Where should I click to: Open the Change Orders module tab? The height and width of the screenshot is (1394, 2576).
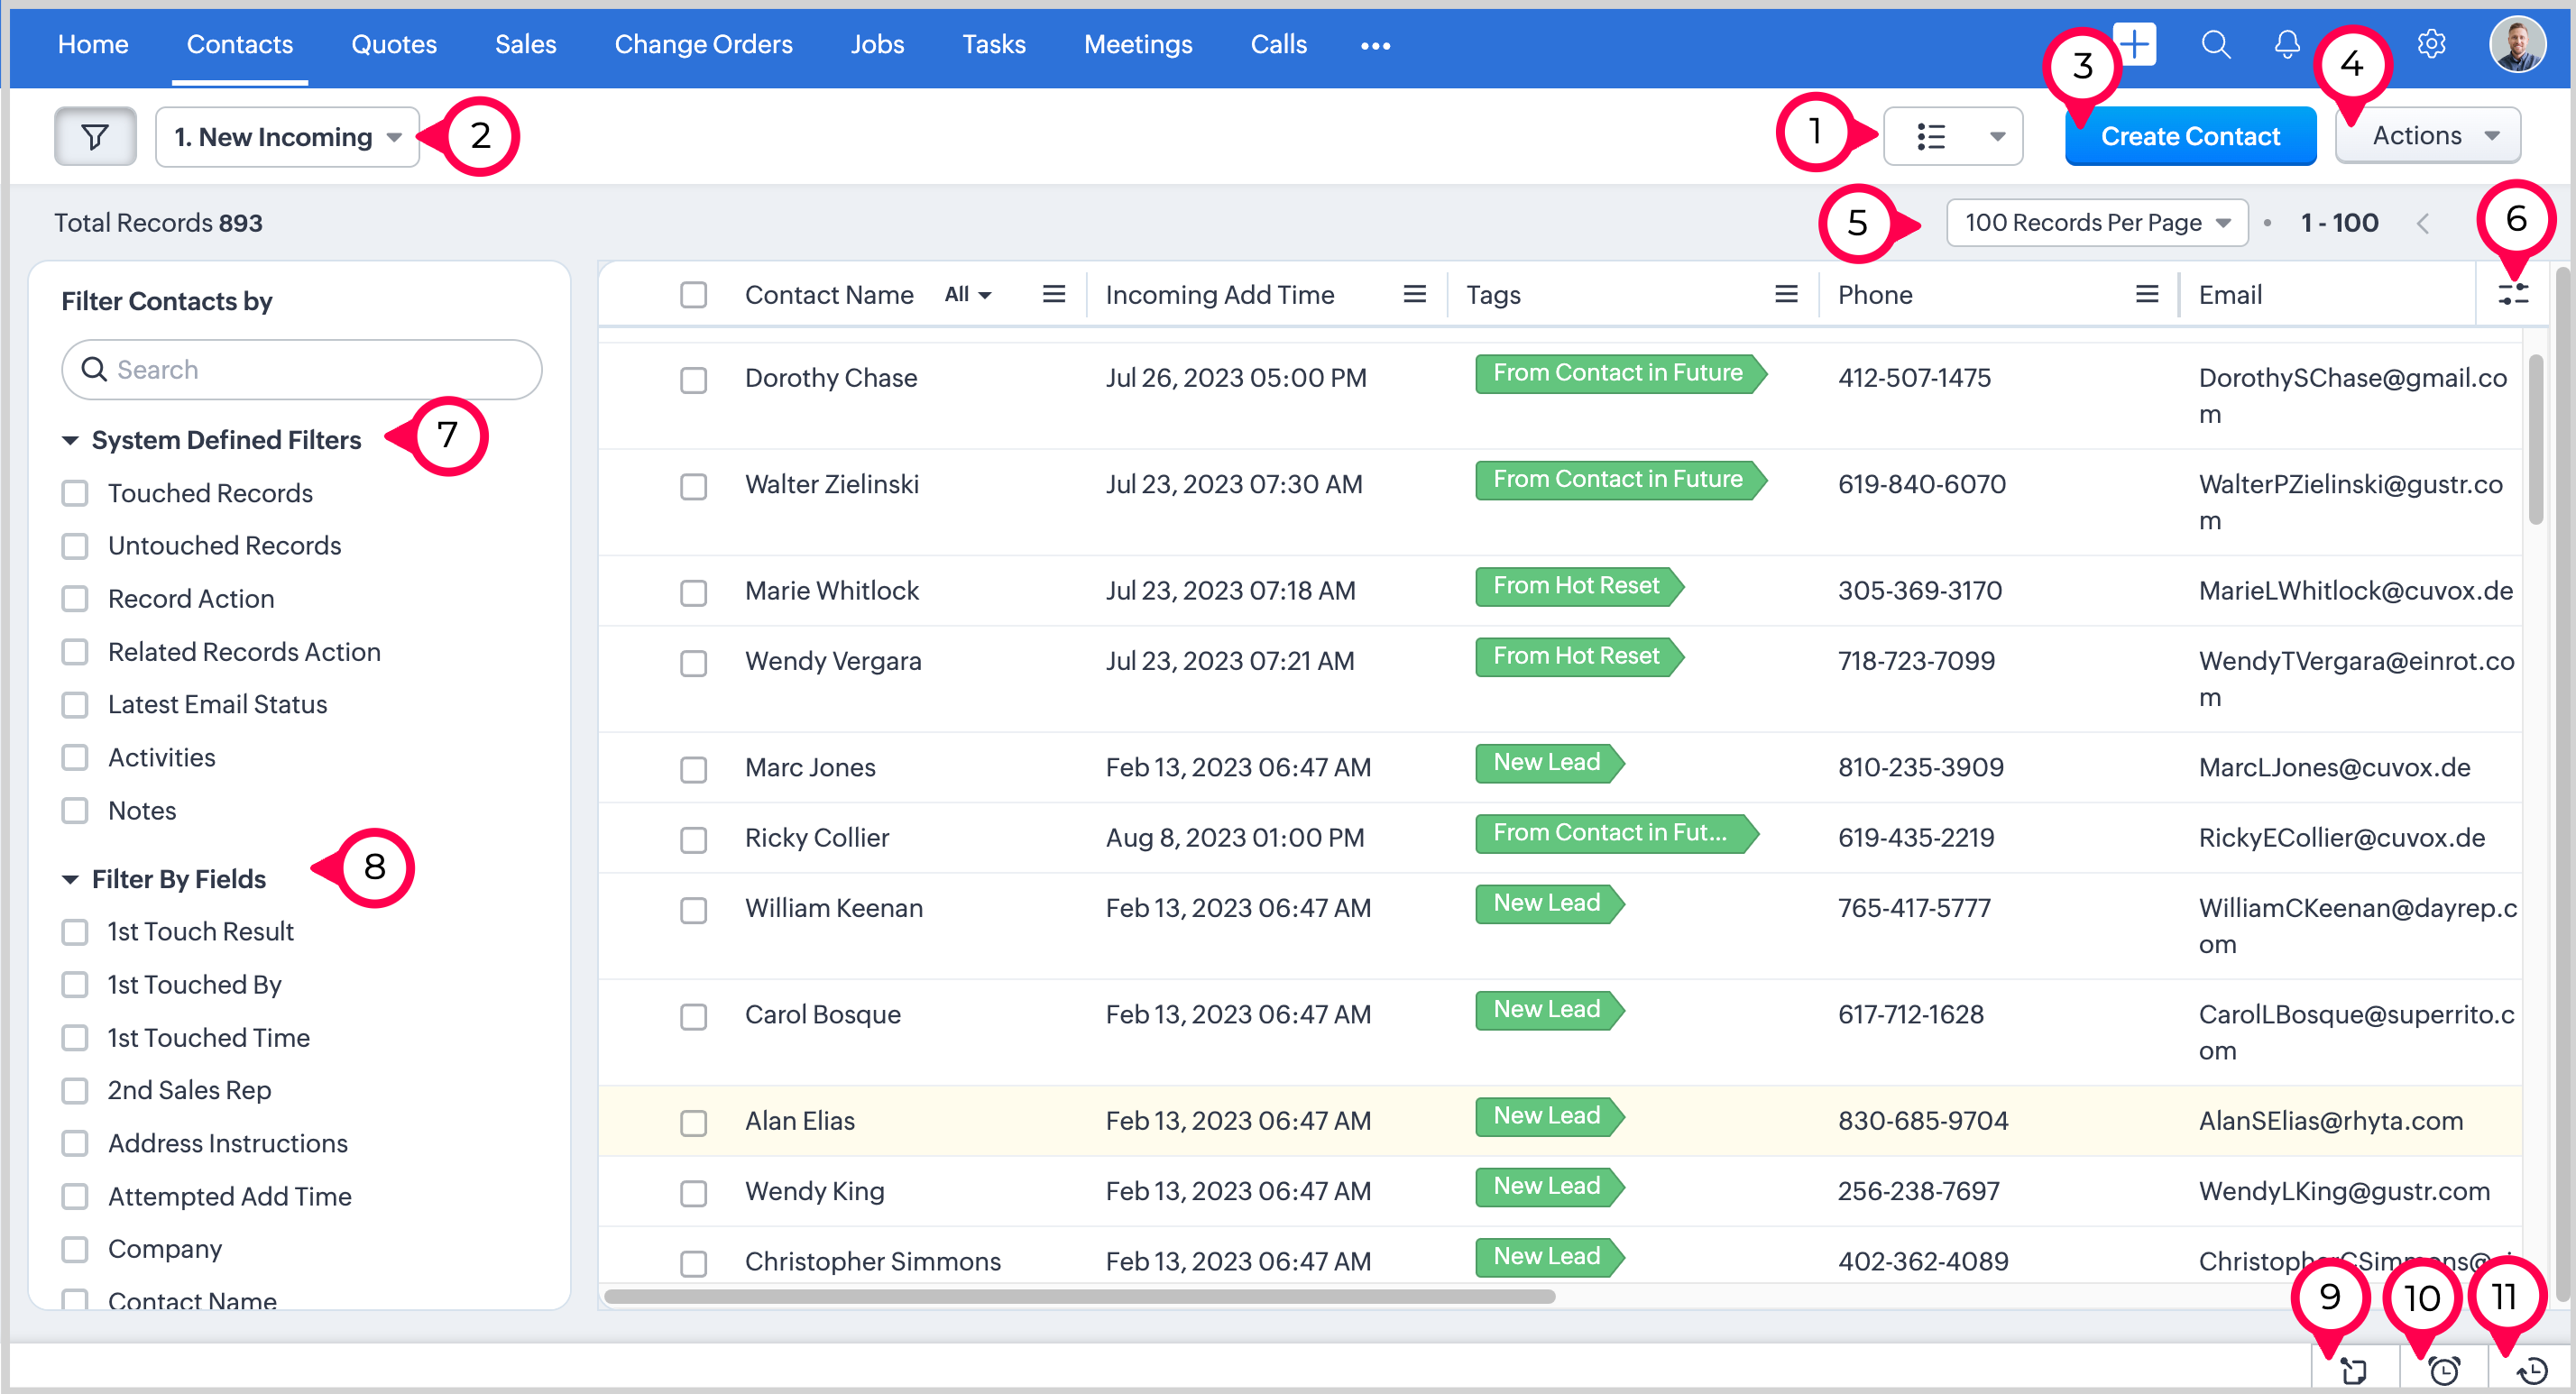[703, 45]
